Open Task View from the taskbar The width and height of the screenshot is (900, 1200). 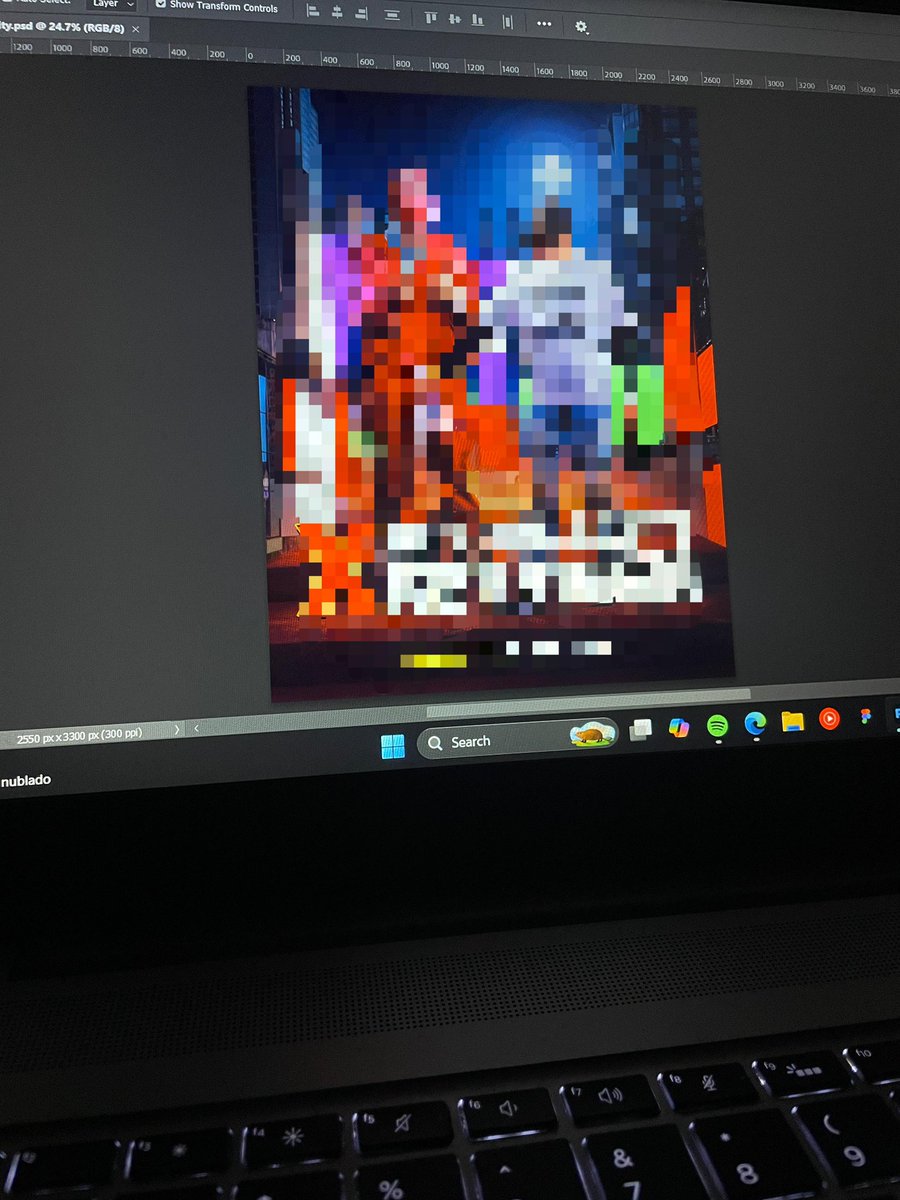pos(641,728)
